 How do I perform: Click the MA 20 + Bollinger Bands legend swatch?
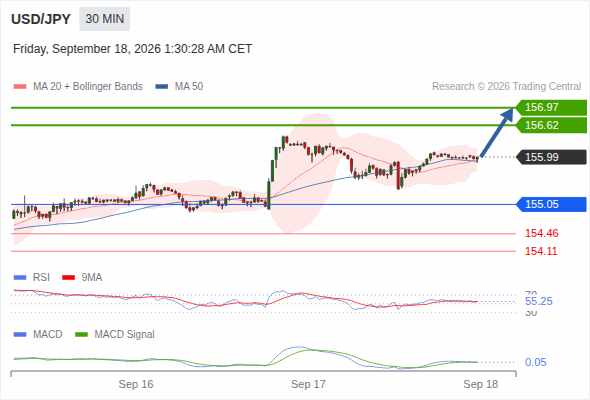[x=20, y=87]
